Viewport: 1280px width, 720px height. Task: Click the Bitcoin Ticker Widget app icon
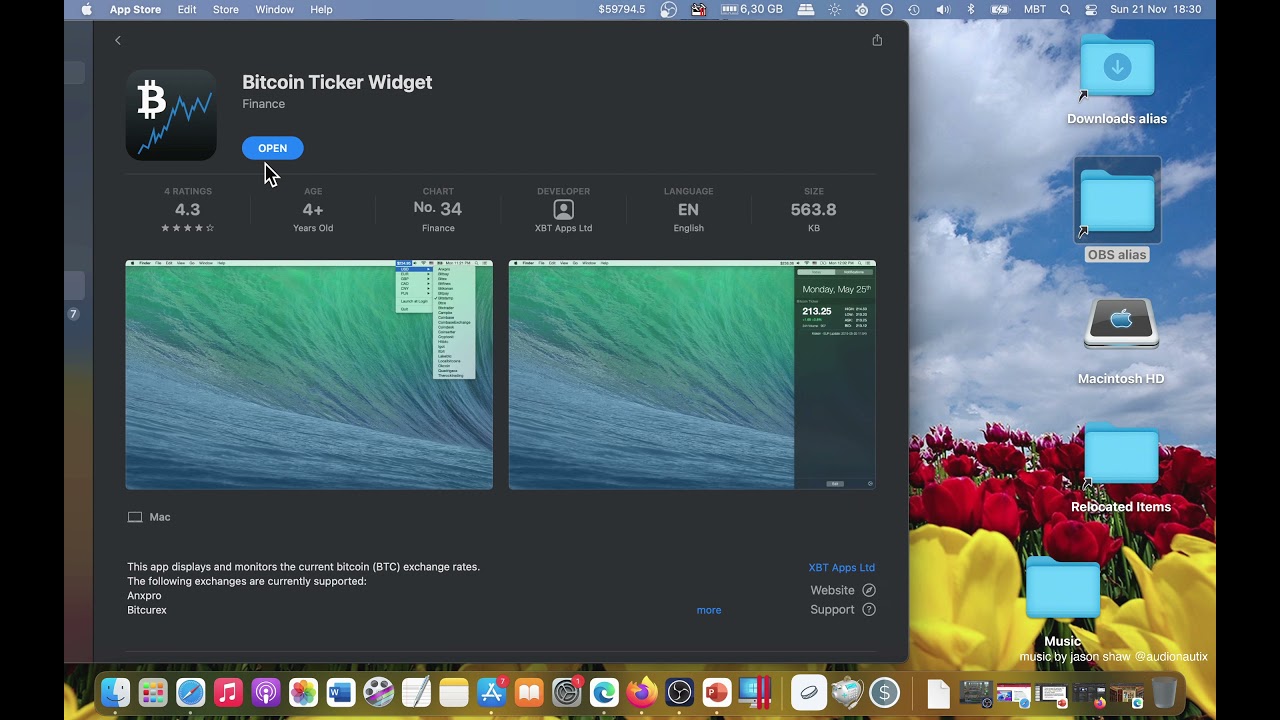(171, 115)
